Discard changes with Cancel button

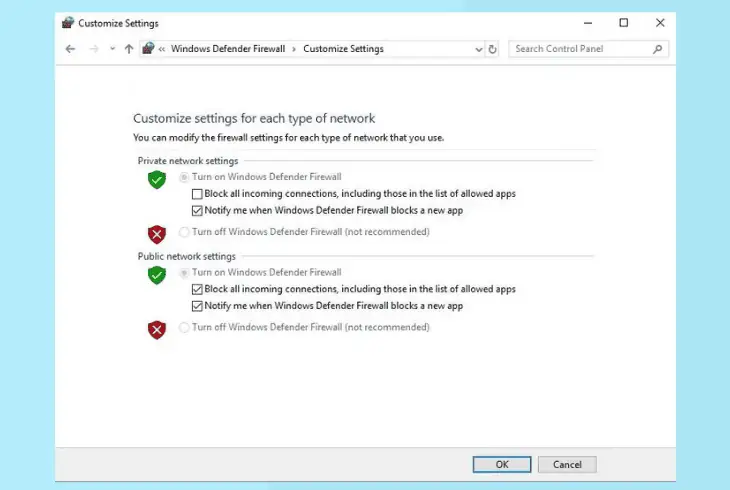567,464
